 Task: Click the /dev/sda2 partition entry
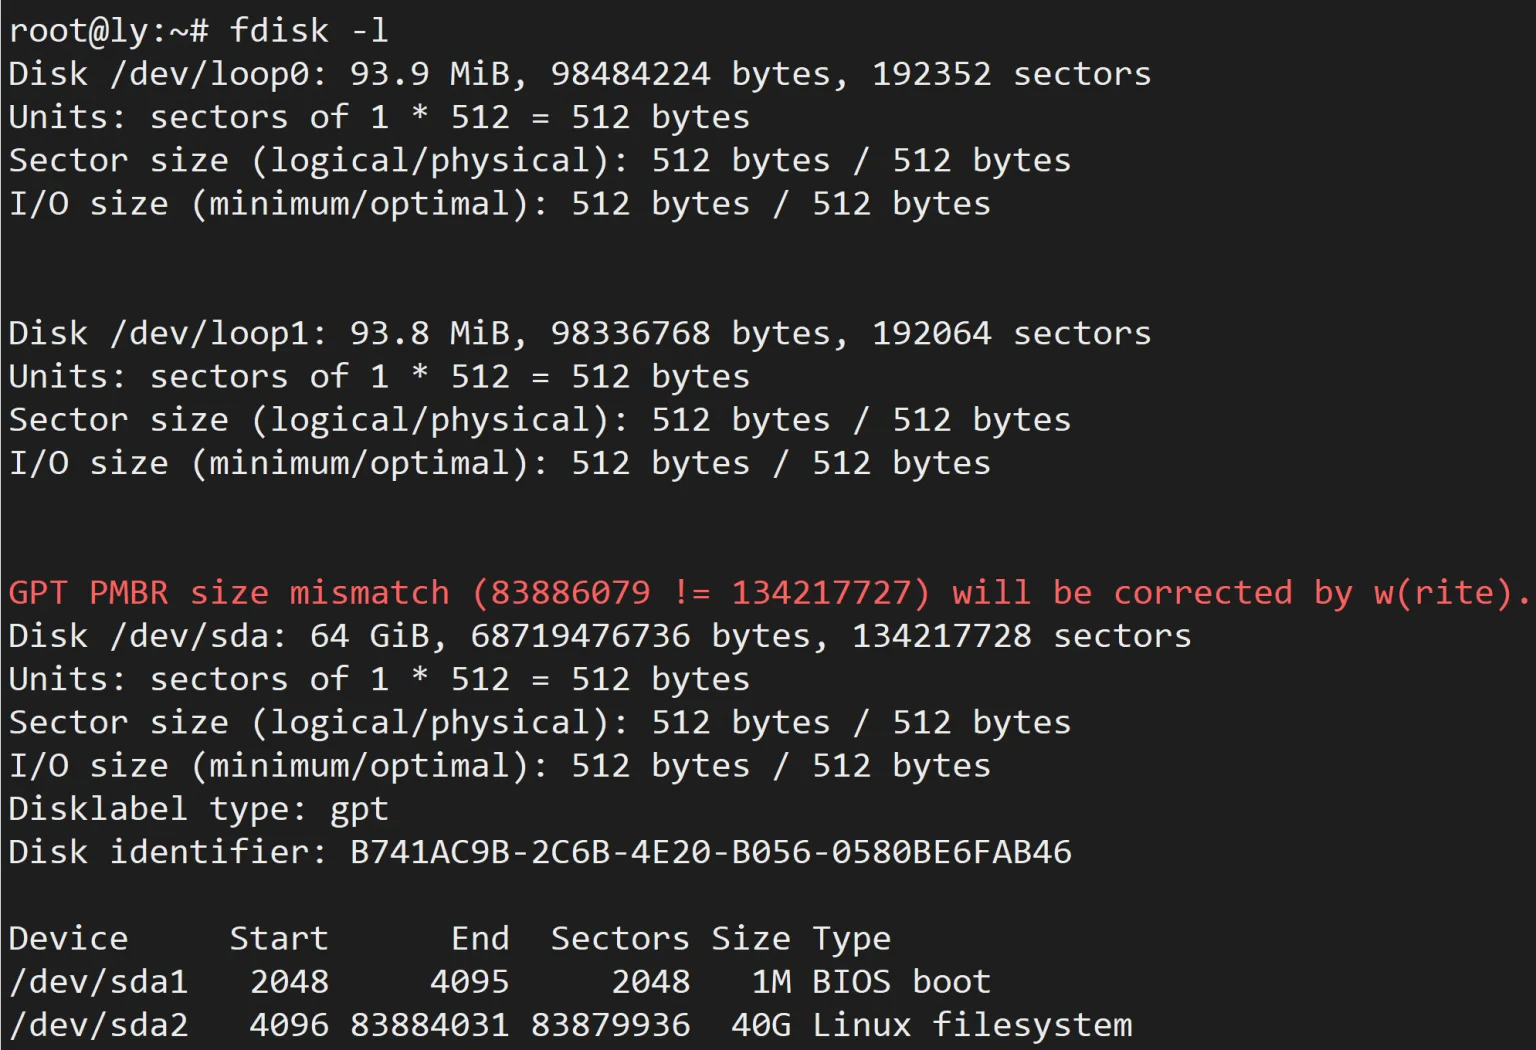98,1025
